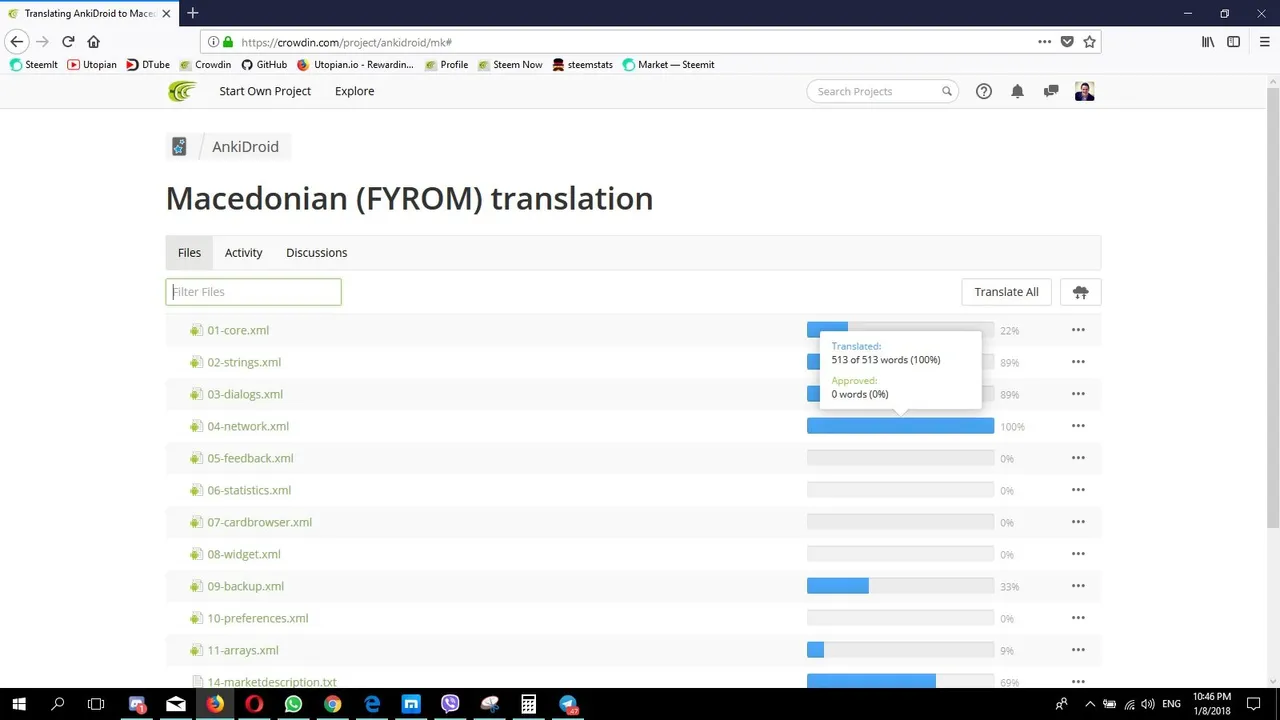Save page to Pocket icon
Viewport: 1280px width, 720px height.
pyautogui.click(x=1067, y=42)
